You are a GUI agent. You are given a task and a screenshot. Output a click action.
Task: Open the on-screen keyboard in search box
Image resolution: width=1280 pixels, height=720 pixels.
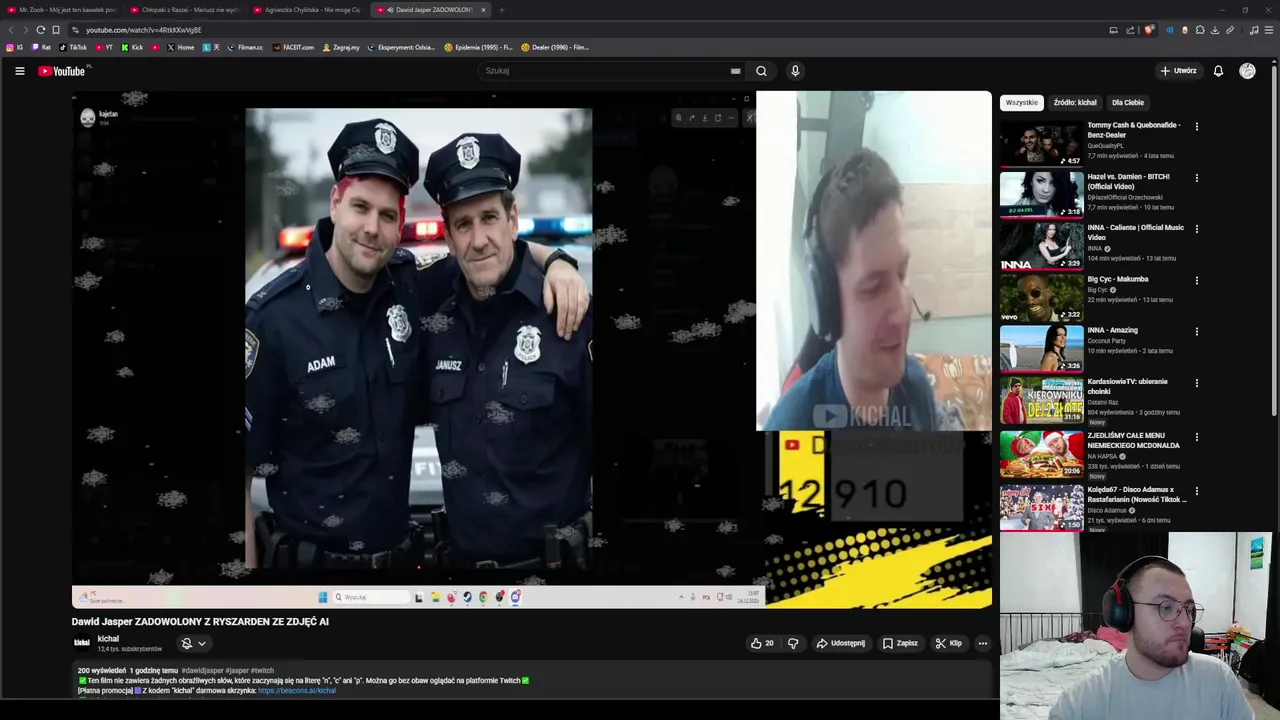click(735, 71)
